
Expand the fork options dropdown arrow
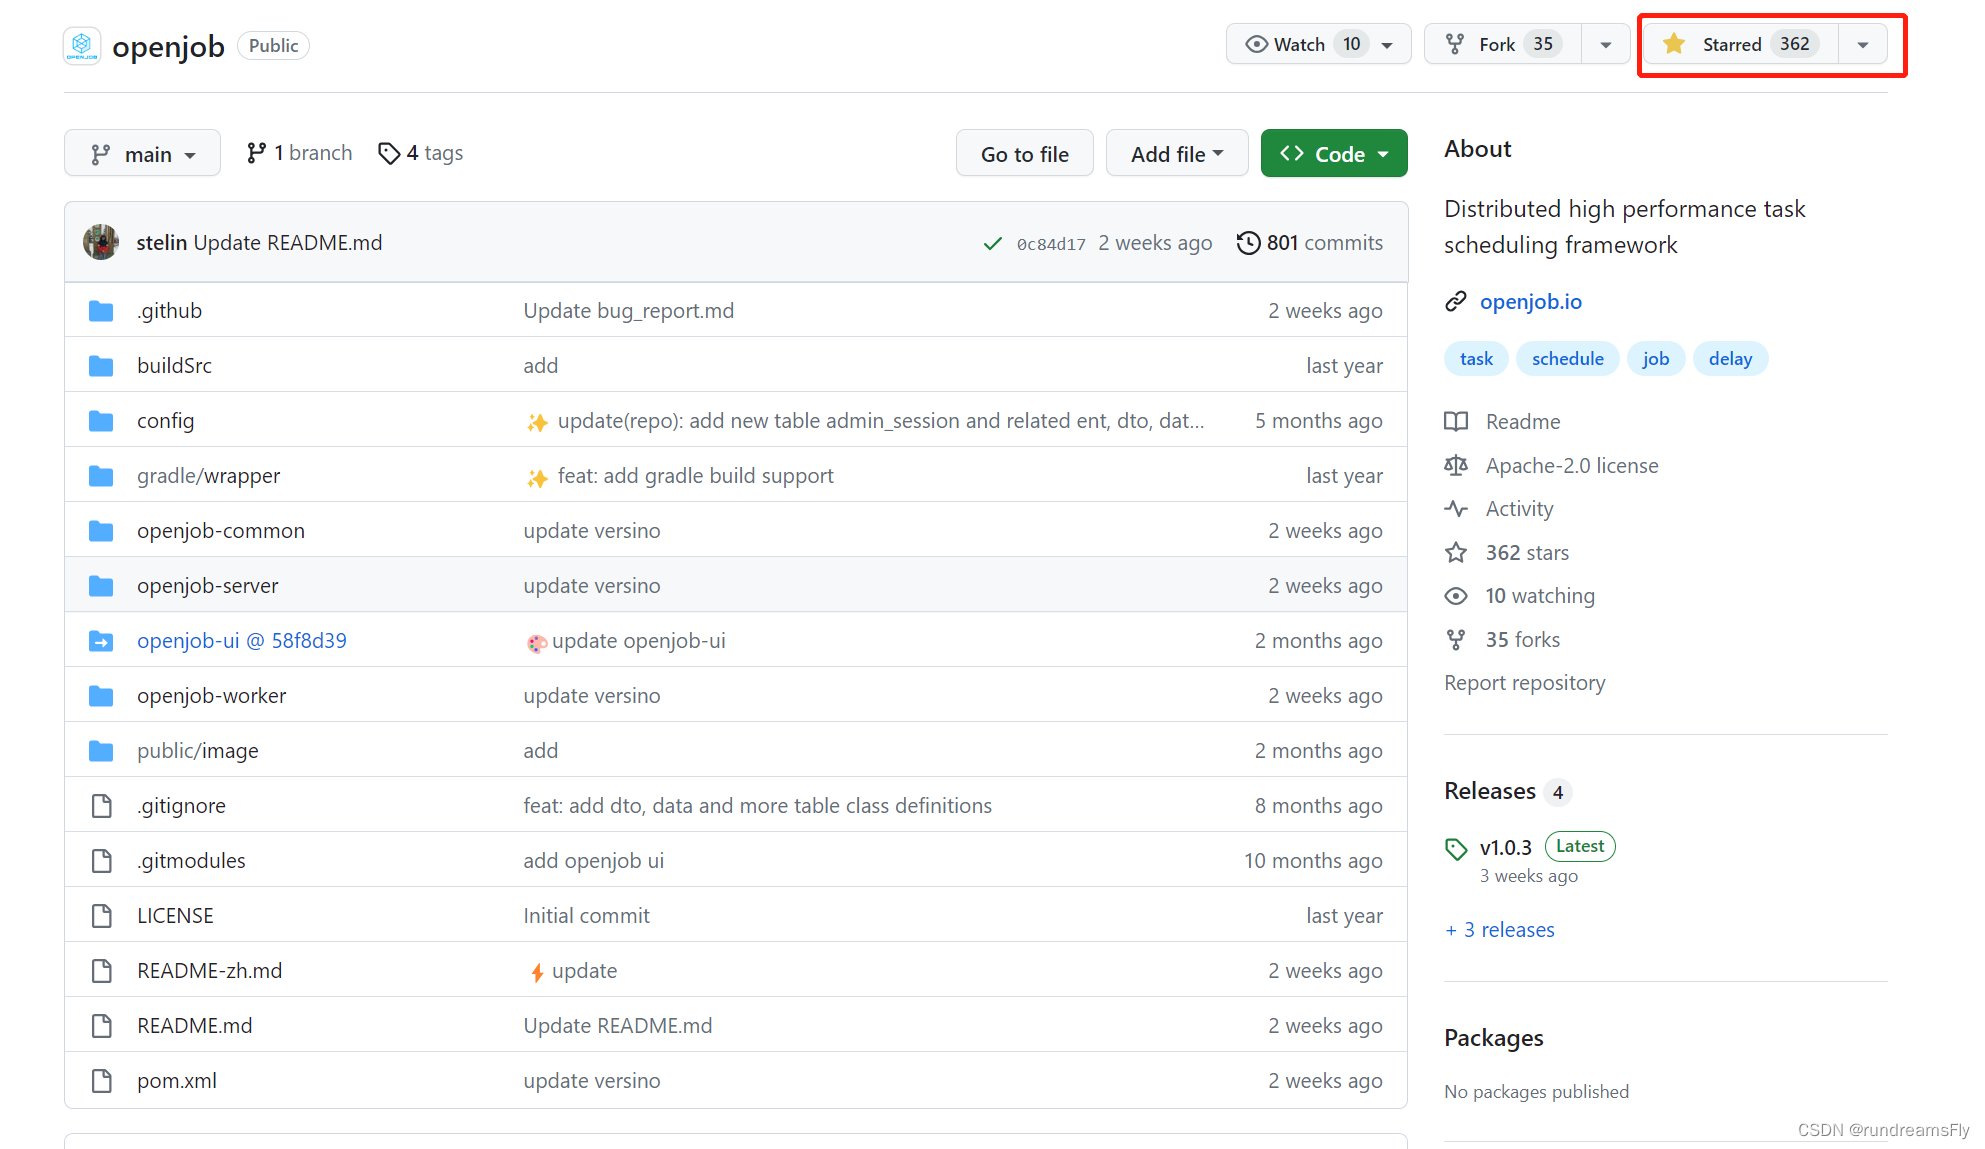click(x=1606, y=44)
